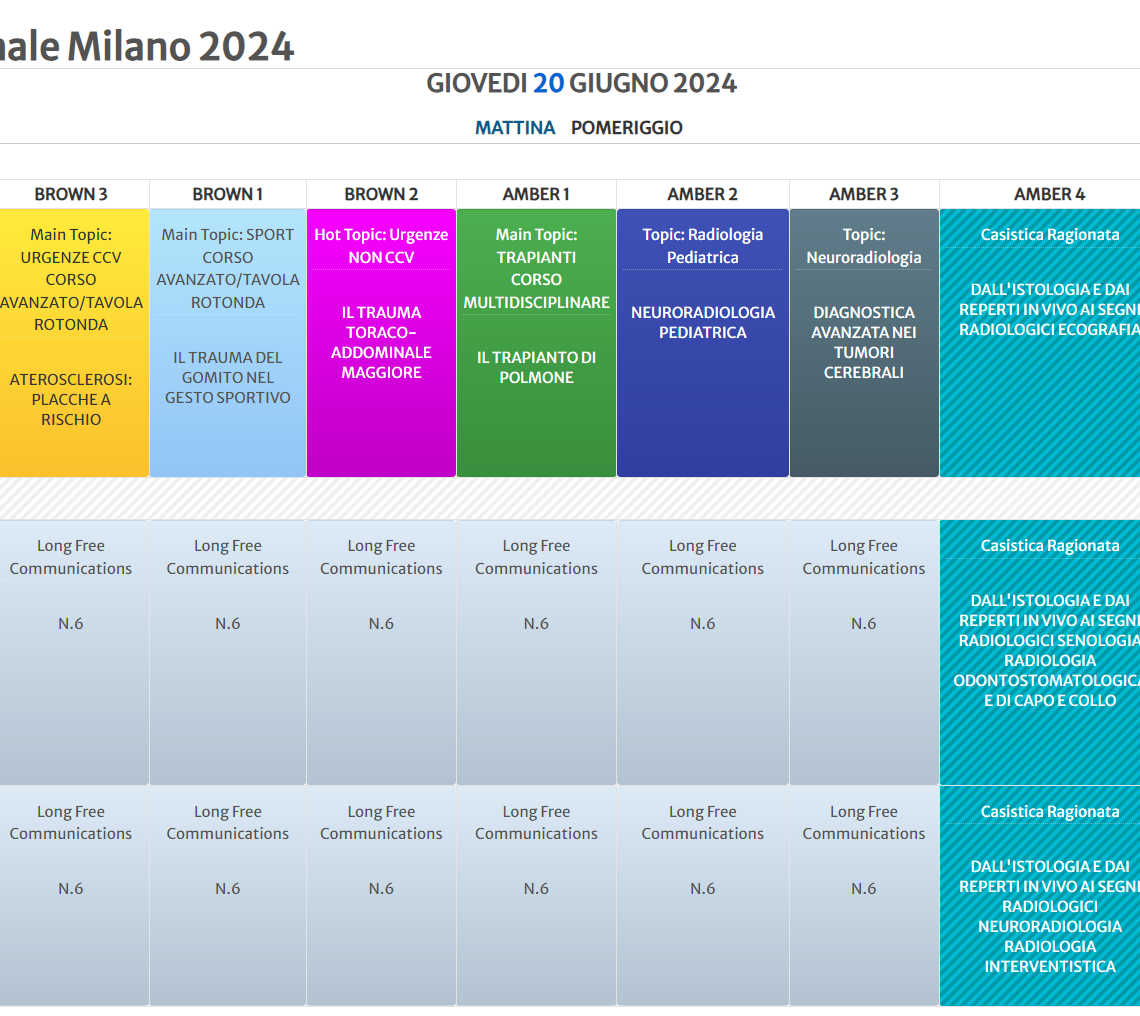
Task: Click the AMBER 2 room header
Action: click(702, 194)
